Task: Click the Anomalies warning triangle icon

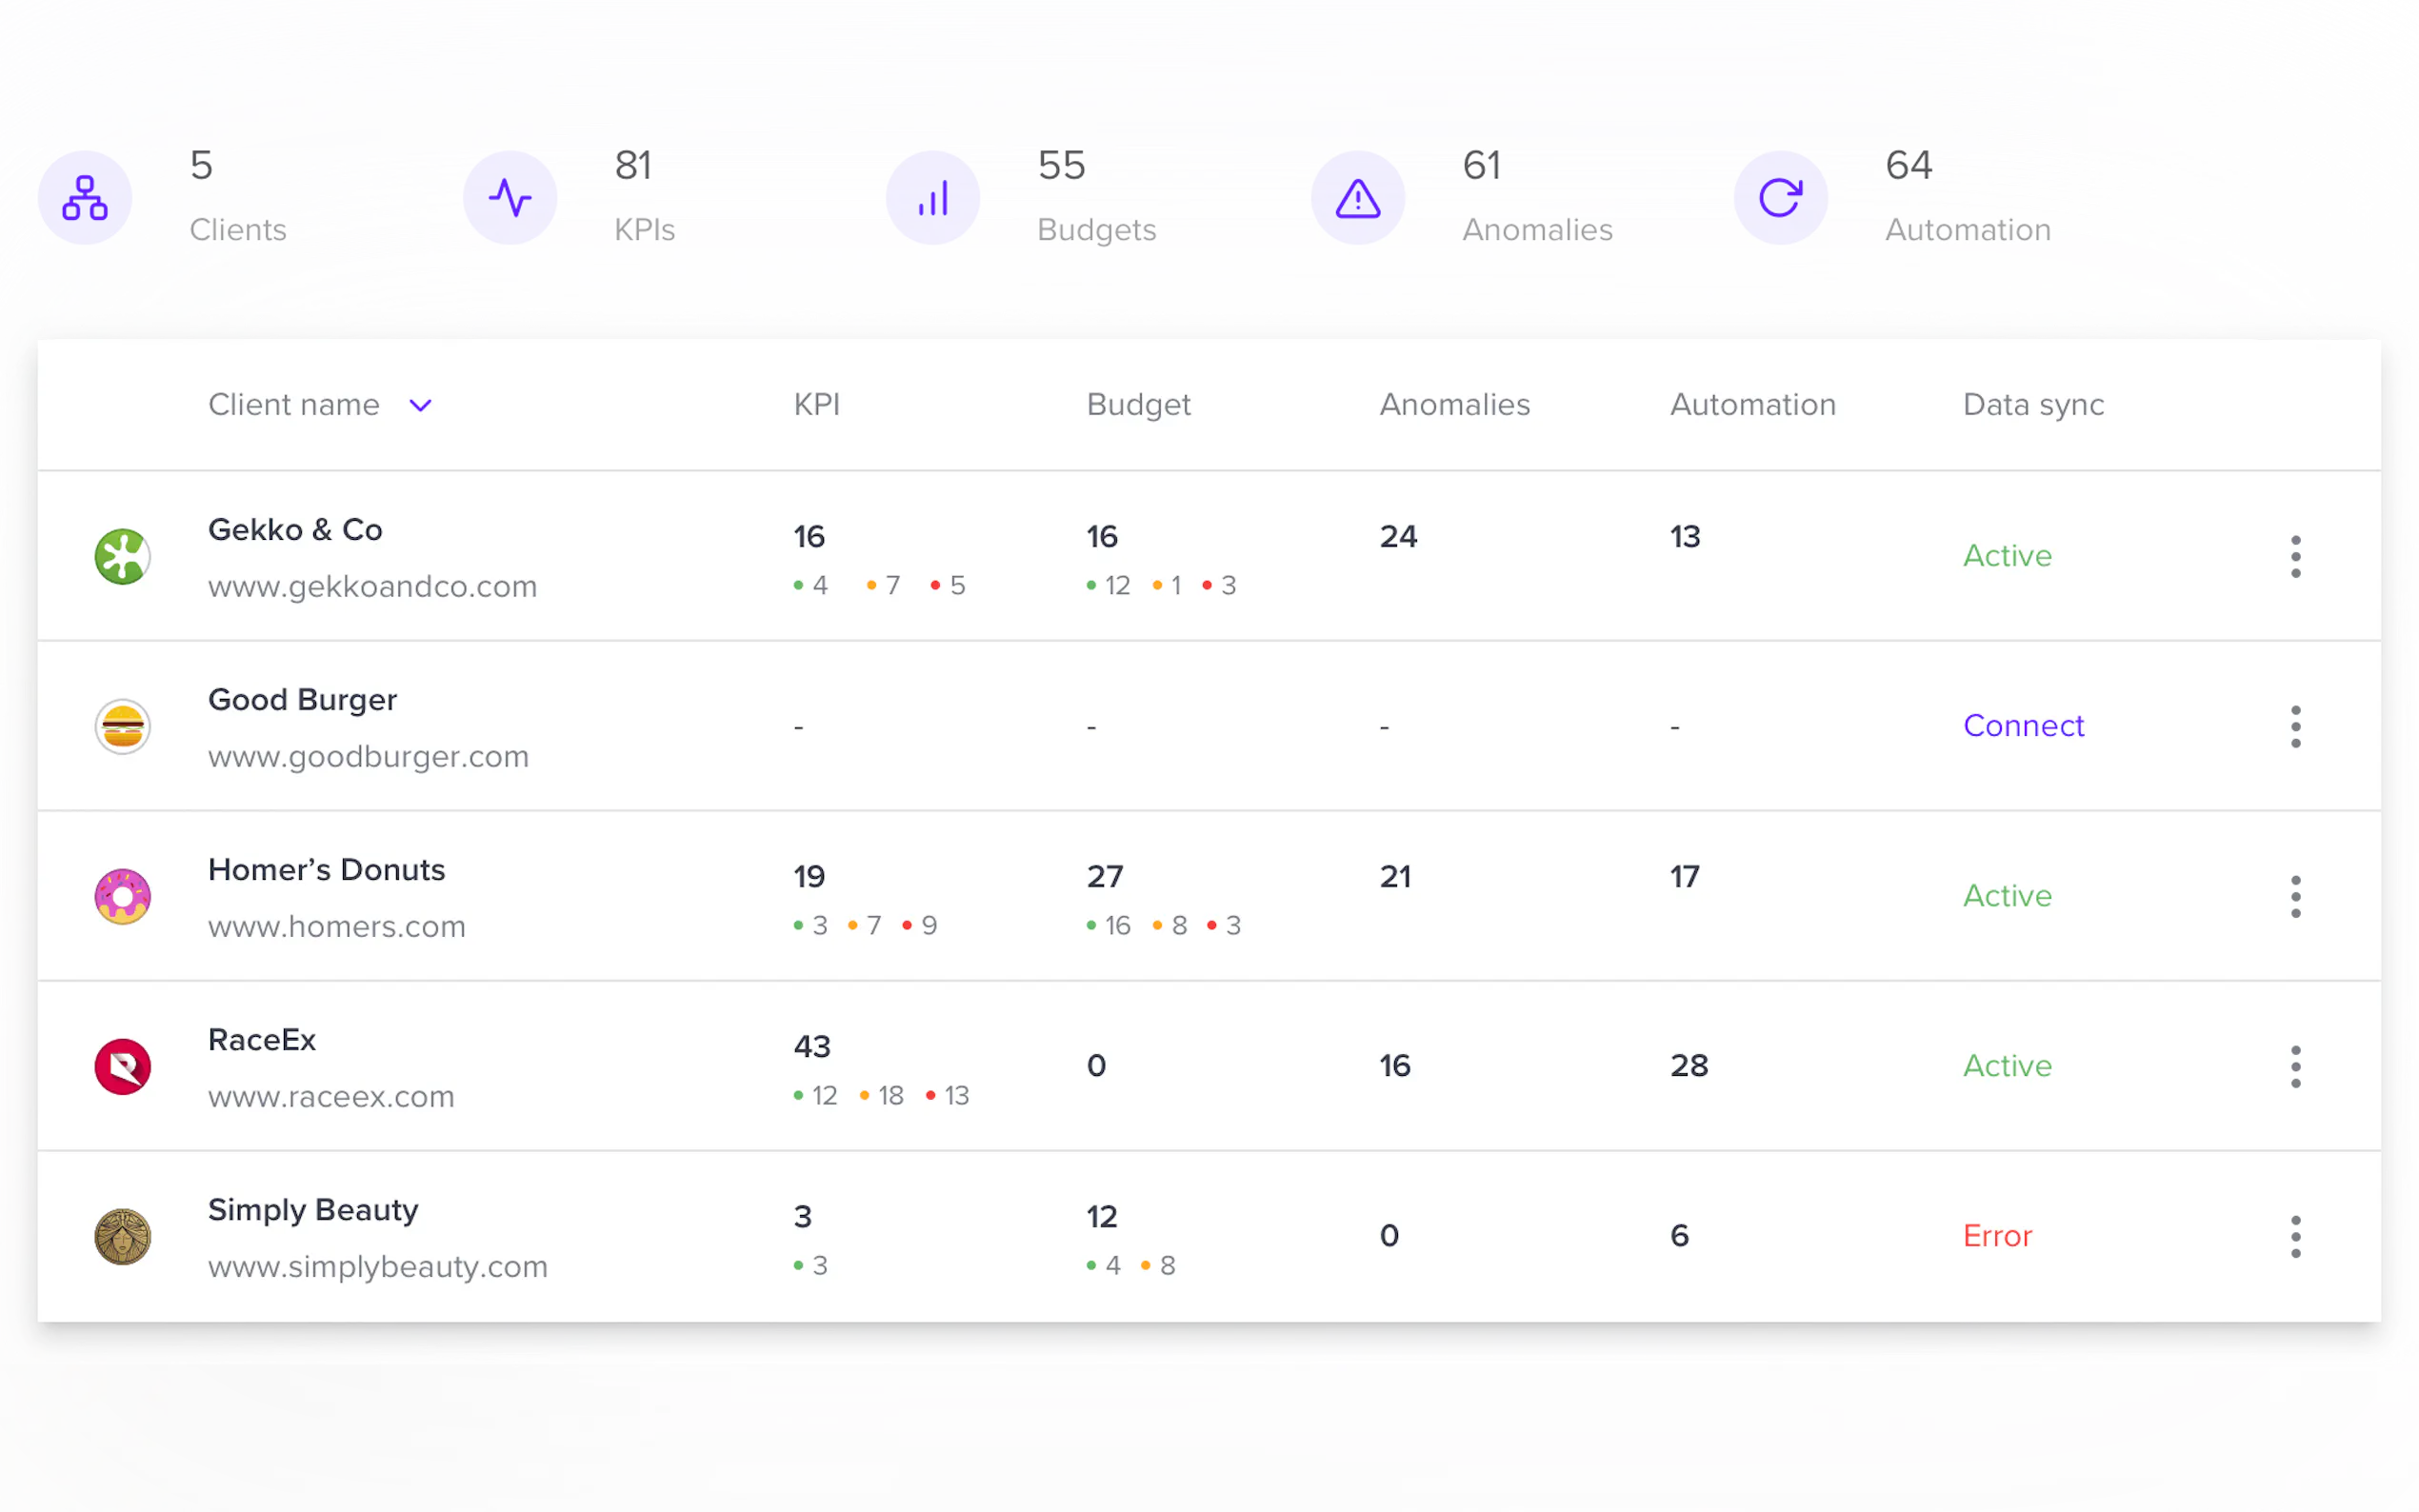Action: [x=1357, y=197]
